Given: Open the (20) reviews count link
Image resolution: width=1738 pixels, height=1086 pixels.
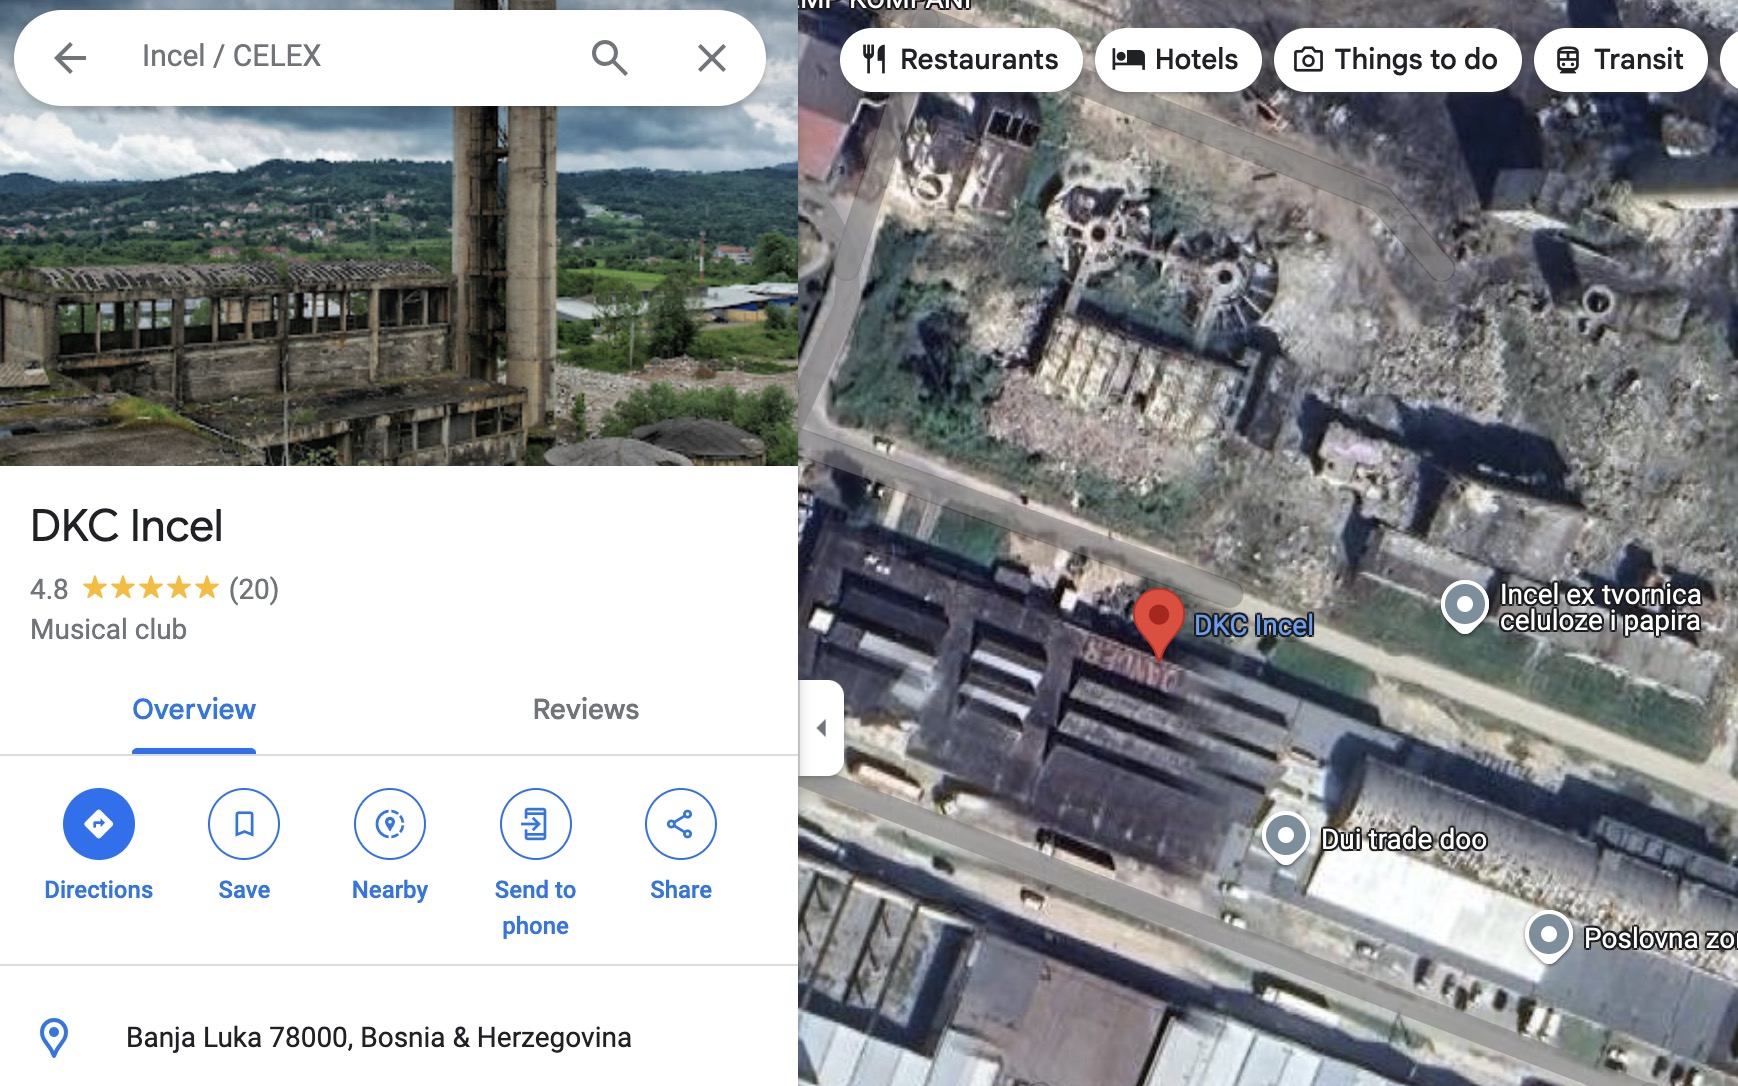Looking at the screenshot, I should pos(254,589).
